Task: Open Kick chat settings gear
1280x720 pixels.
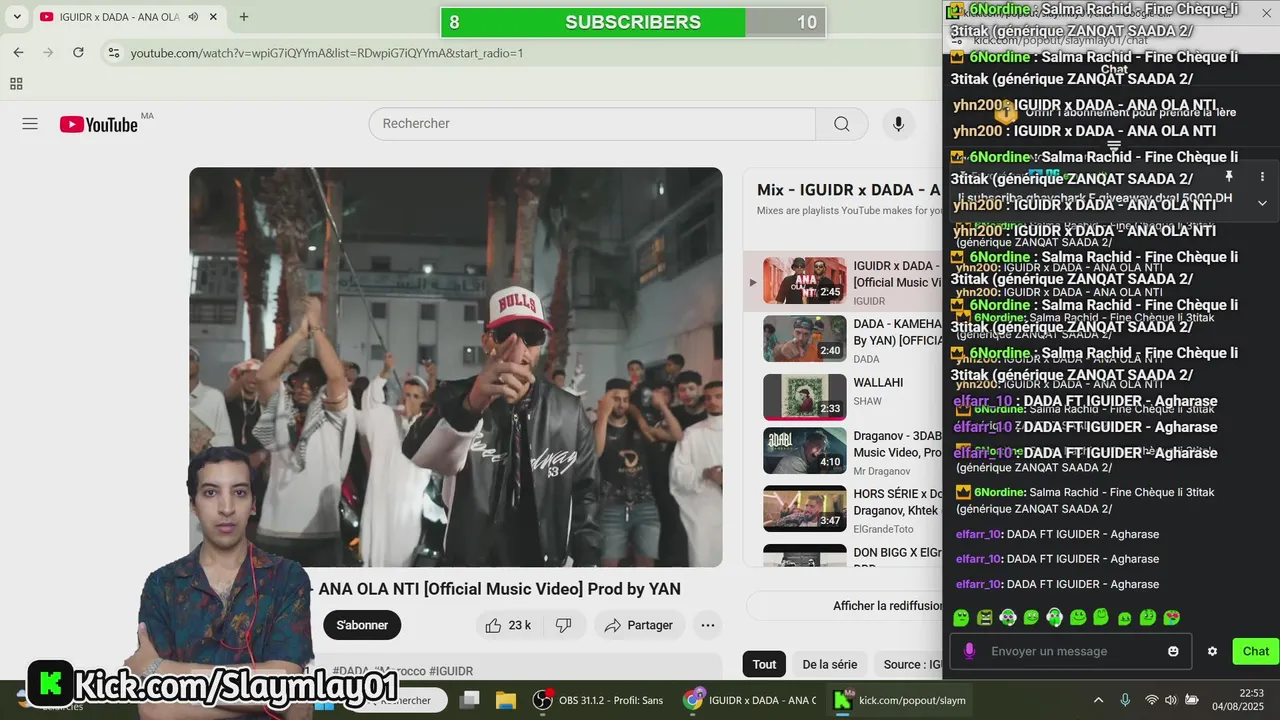Action: coord(1212,651)
